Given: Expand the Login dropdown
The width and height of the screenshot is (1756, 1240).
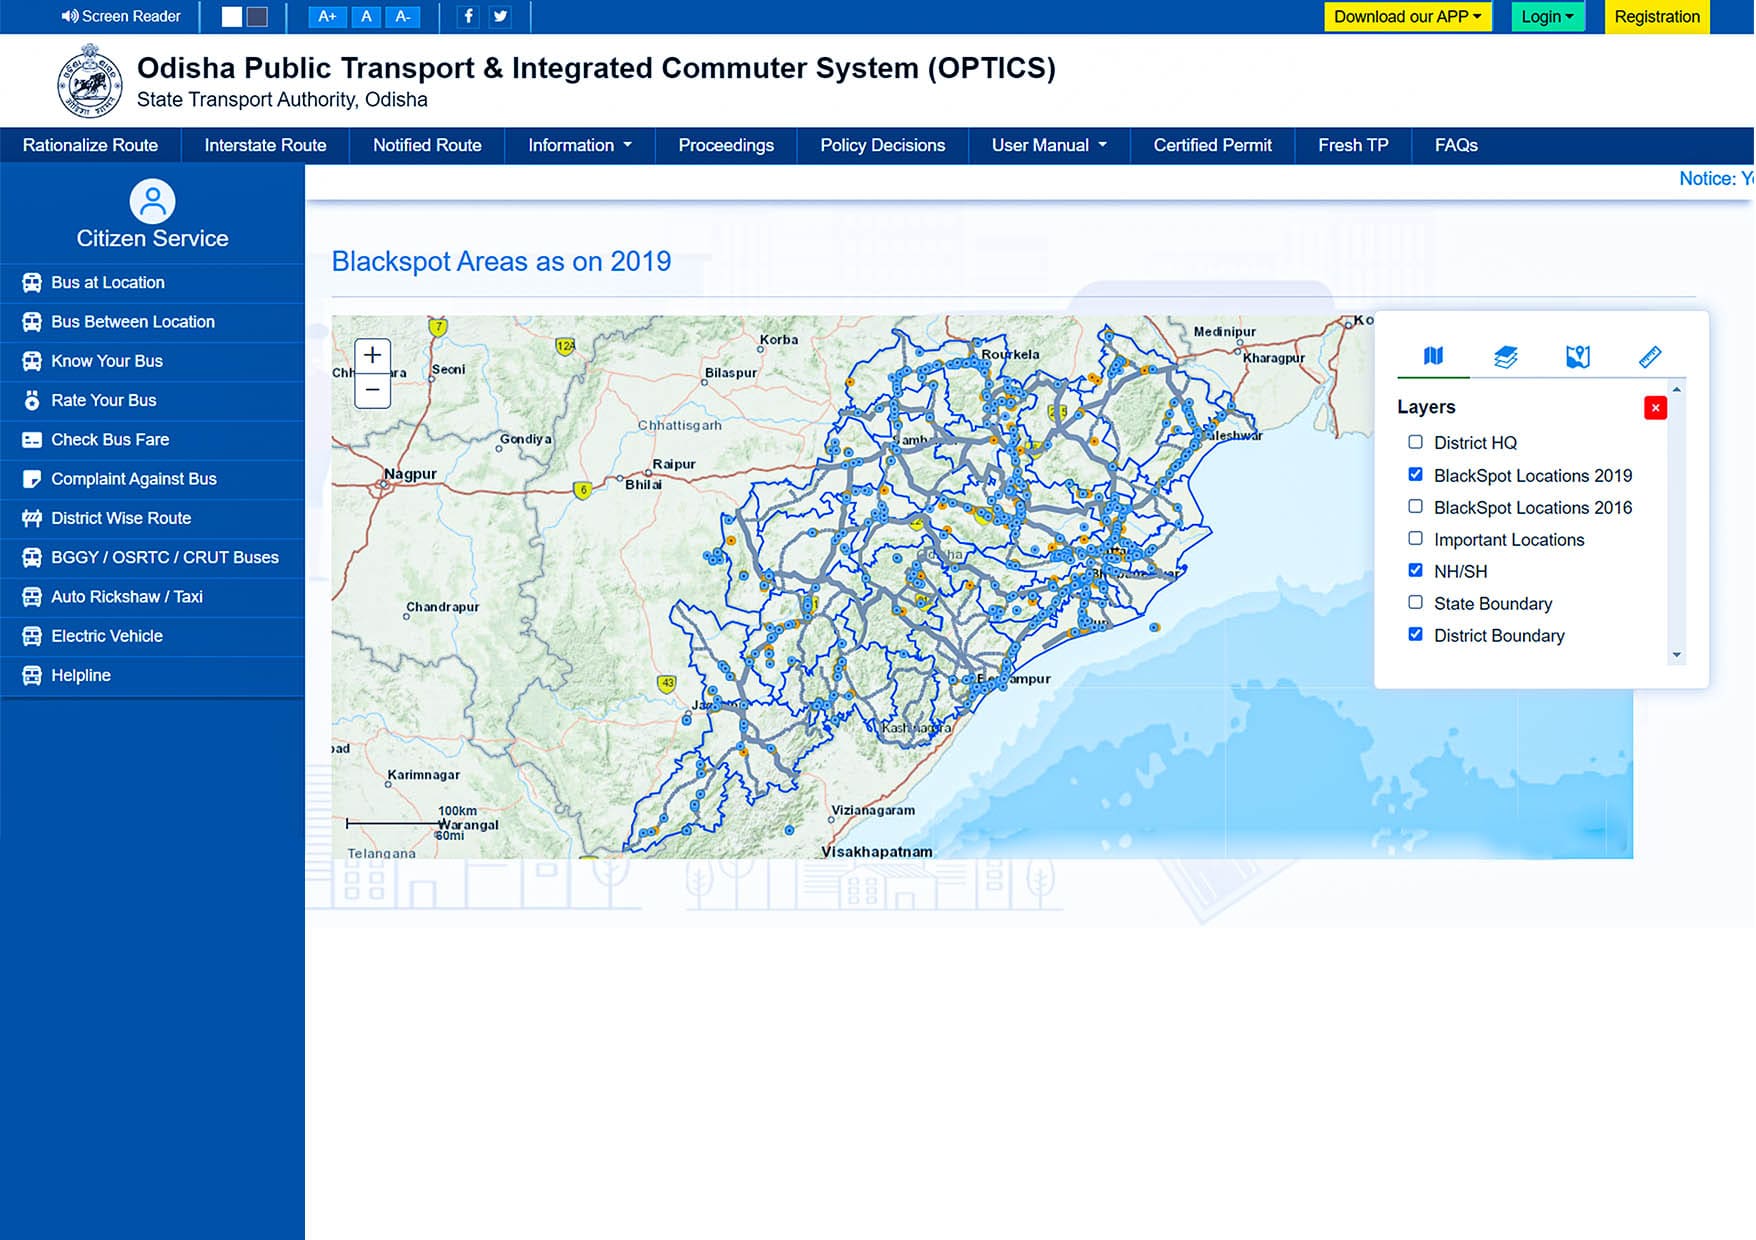Looking at the screenshot, I should pos(1547,17).
